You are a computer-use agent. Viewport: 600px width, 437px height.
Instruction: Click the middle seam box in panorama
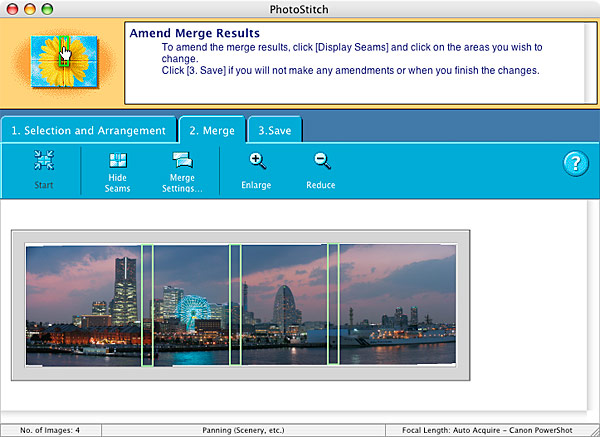coord(235,305)
